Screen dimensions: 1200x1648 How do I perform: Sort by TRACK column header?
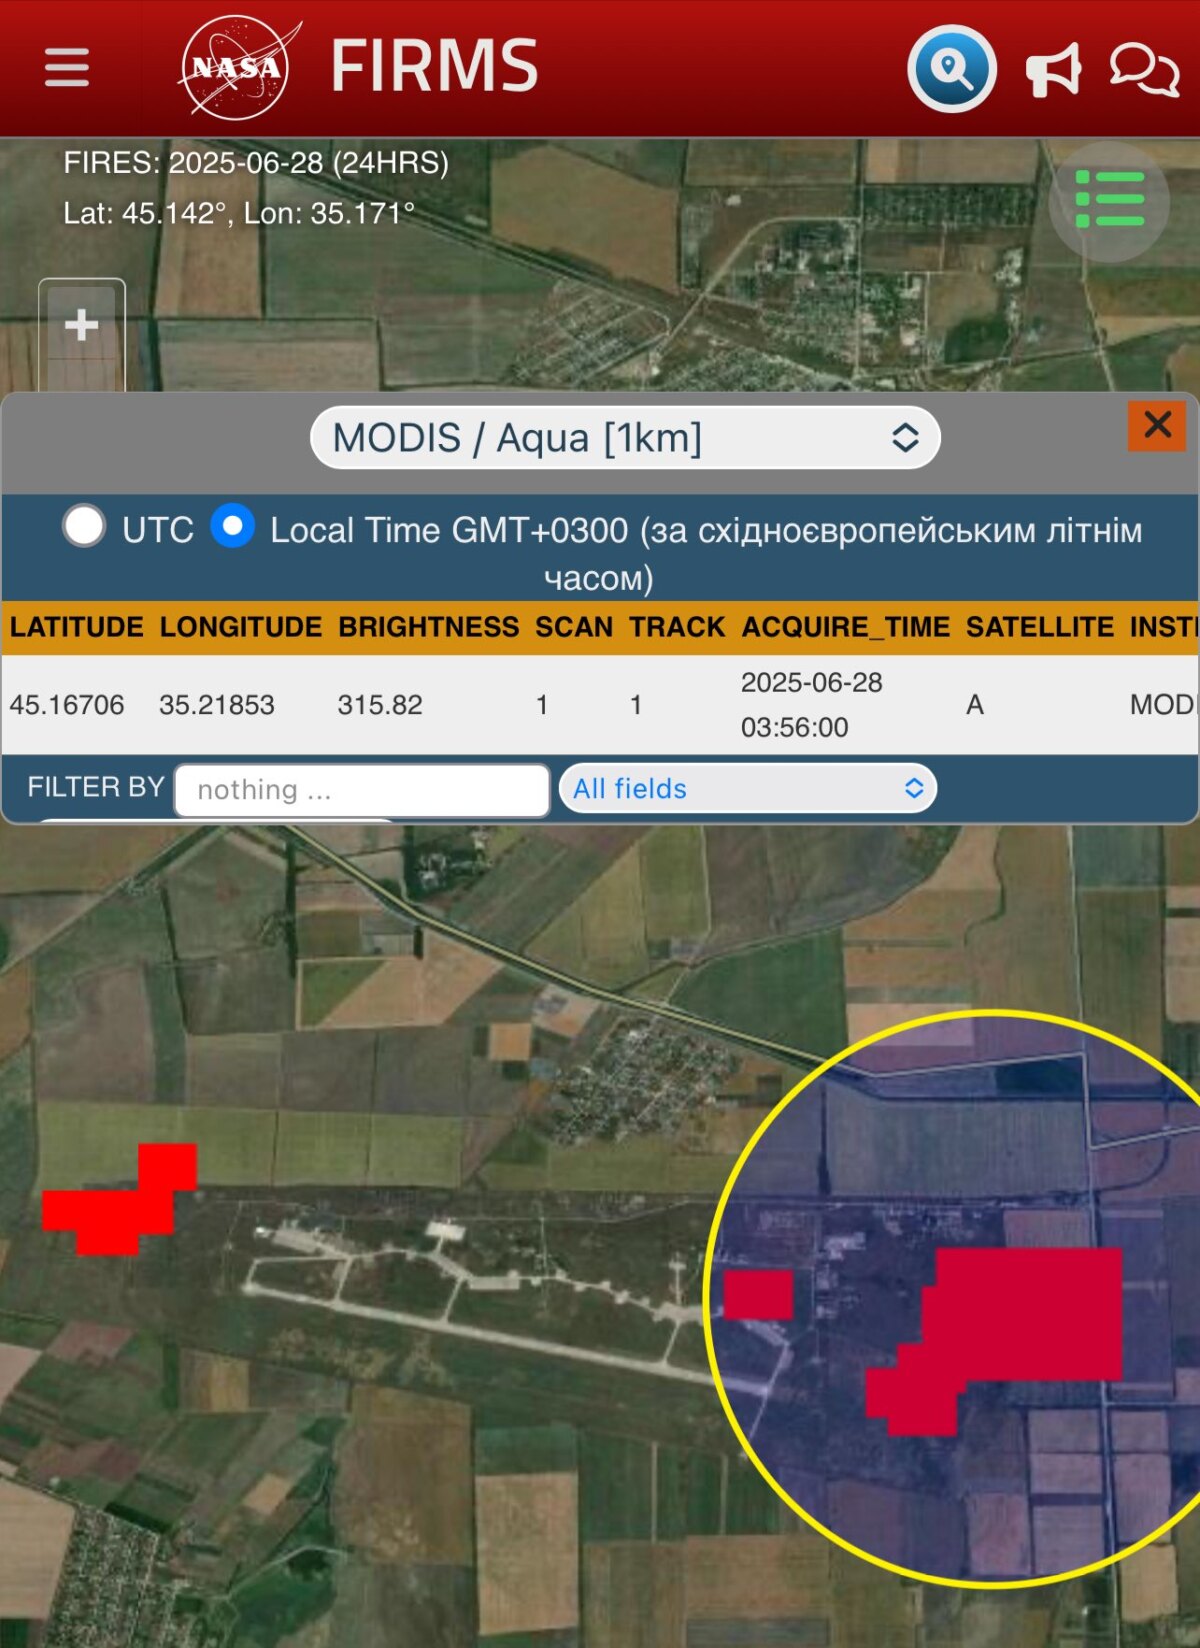click(677, 627)
